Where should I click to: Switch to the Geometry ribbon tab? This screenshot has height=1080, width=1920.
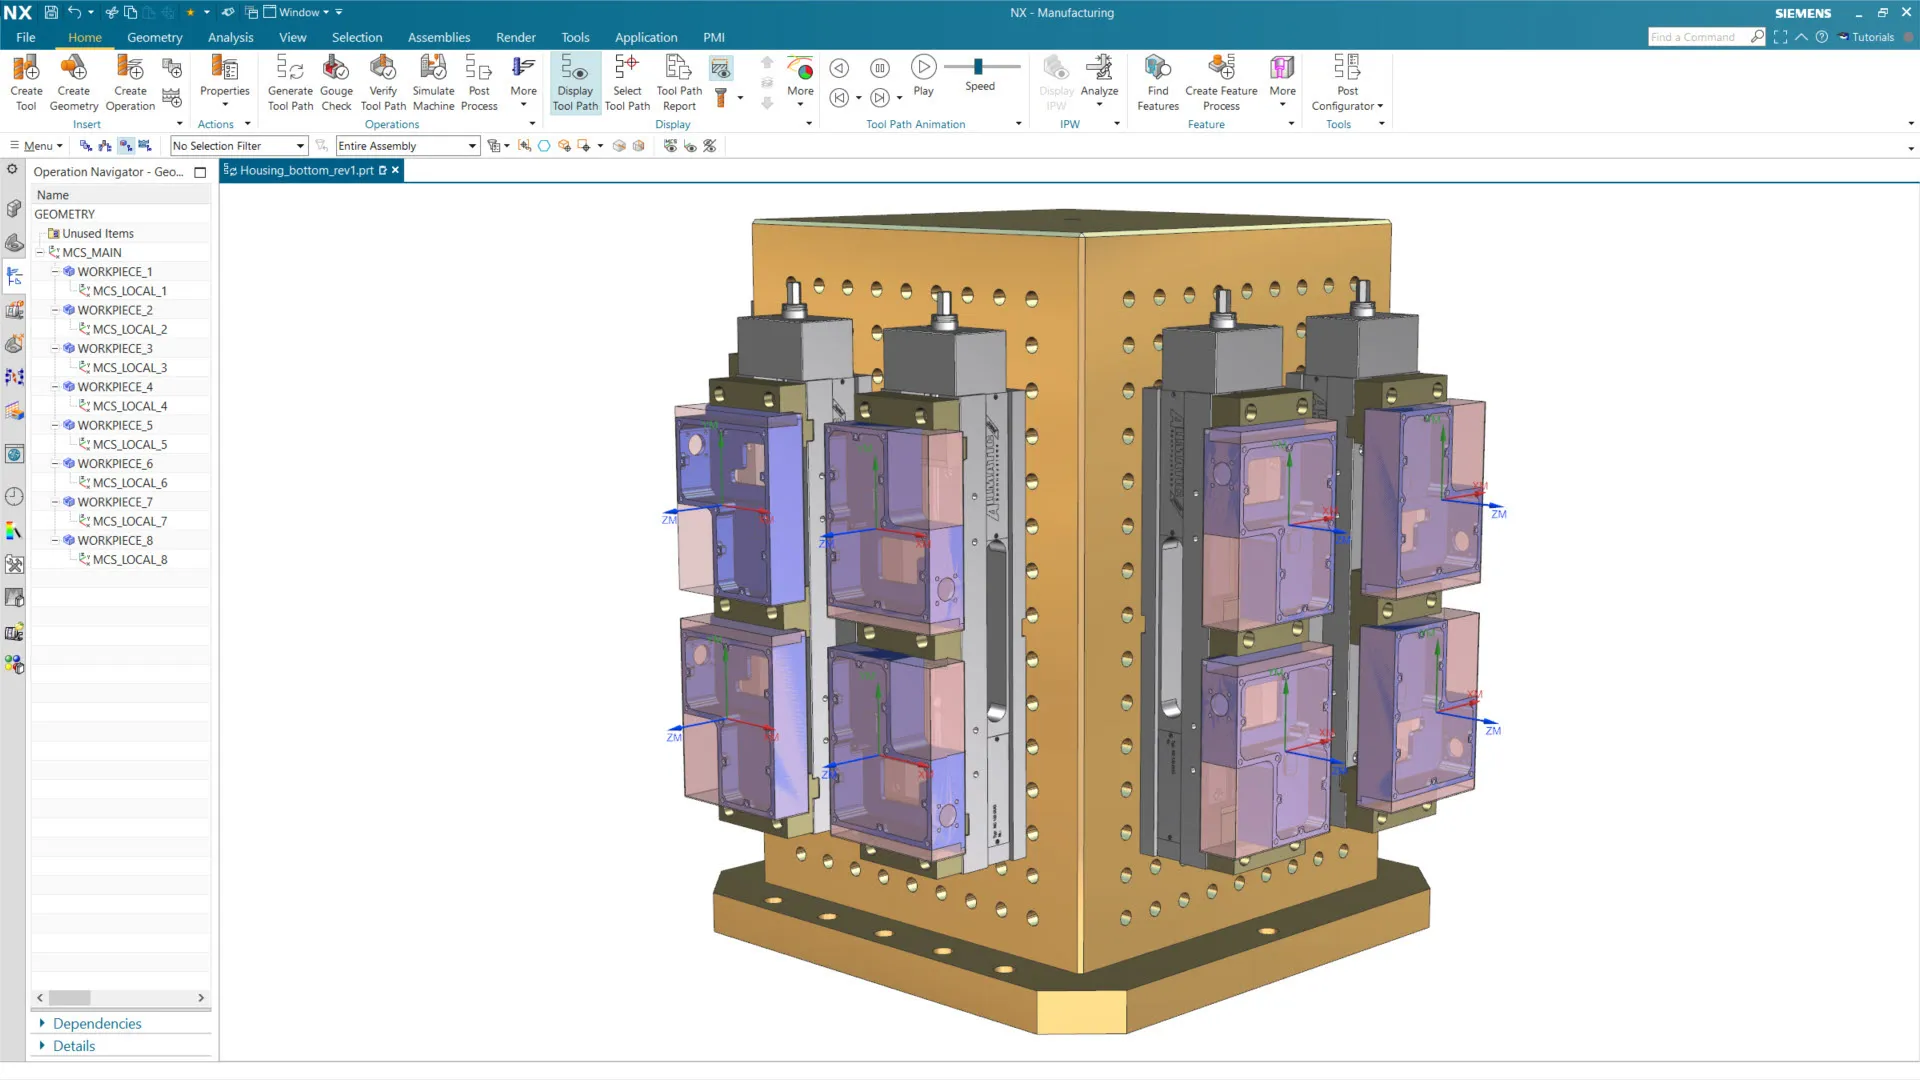click(x=154, y=37)
